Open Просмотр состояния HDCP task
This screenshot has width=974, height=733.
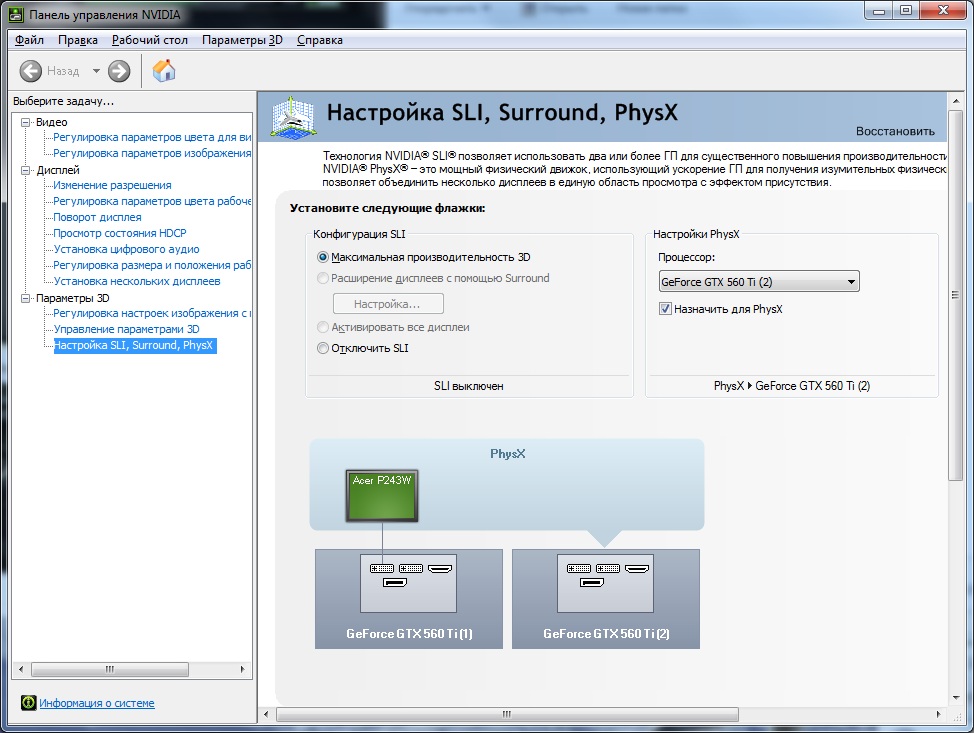[x=120, y=233]
